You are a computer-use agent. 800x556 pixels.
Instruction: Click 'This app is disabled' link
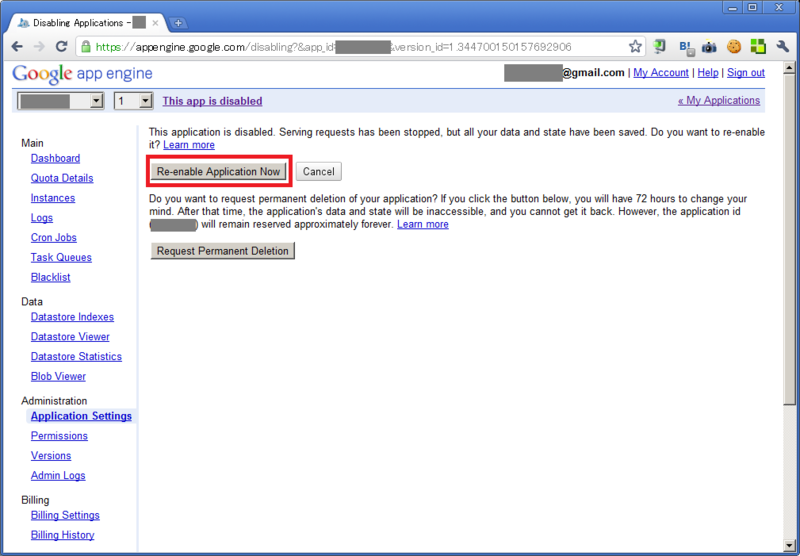(x=212, y=101)
